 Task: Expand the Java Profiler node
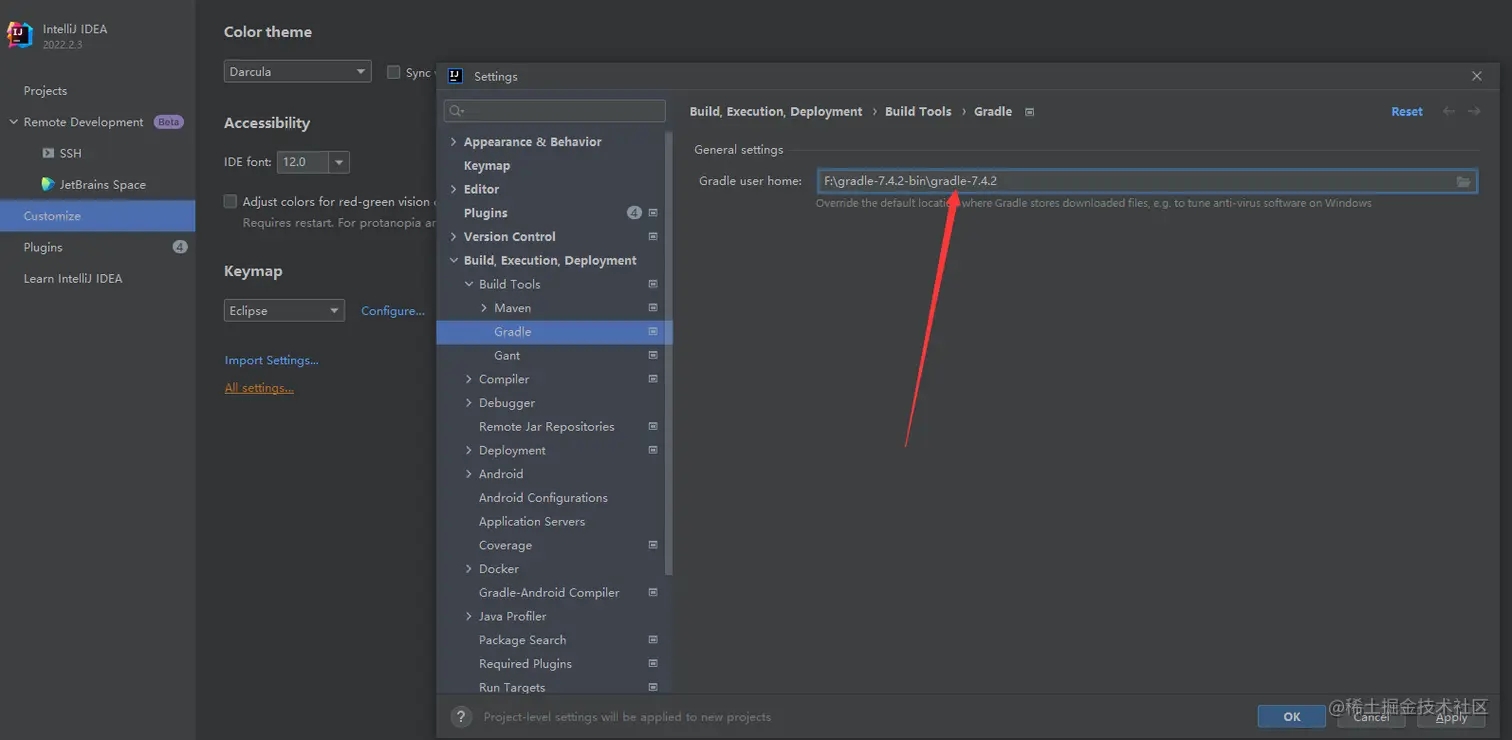469,616
